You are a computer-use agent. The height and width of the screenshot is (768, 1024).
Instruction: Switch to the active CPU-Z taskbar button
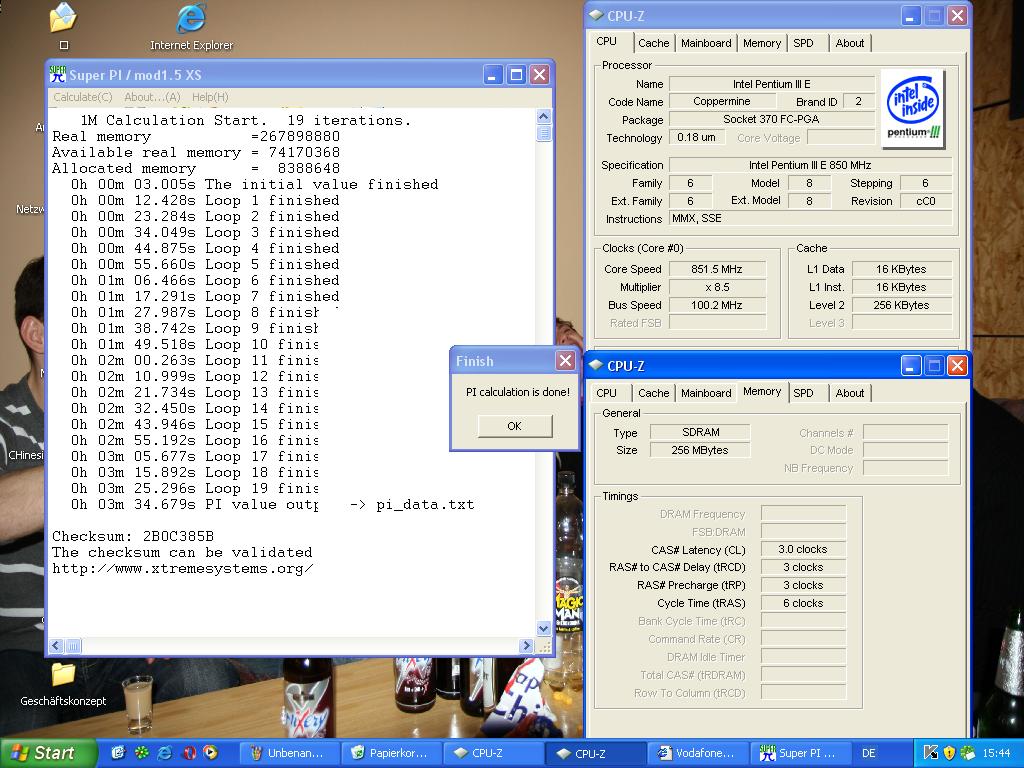click(595, 754)
